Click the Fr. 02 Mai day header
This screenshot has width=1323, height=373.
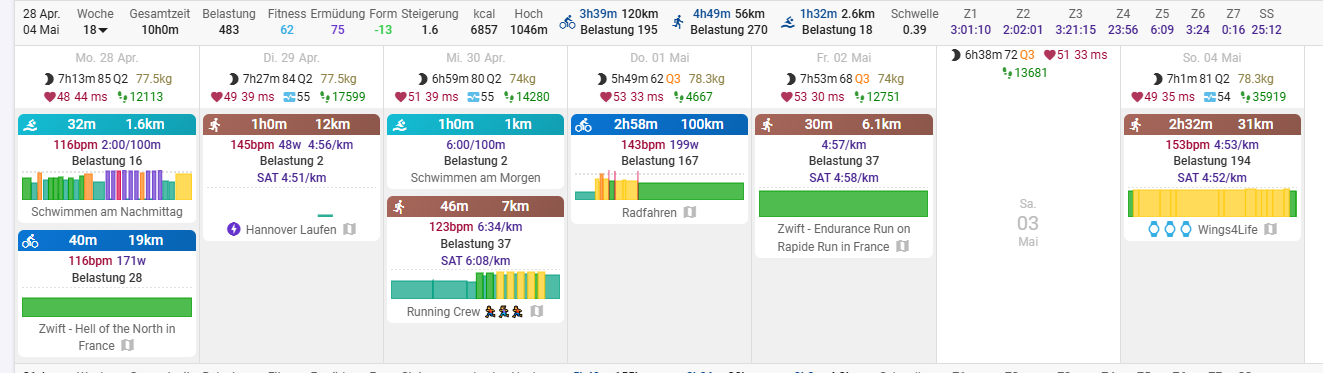tap(844, 59)
